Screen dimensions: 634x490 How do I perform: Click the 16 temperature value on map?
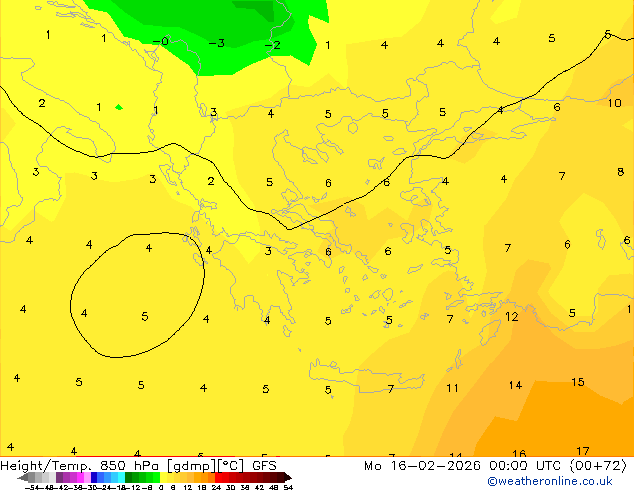tap(519, 453)
